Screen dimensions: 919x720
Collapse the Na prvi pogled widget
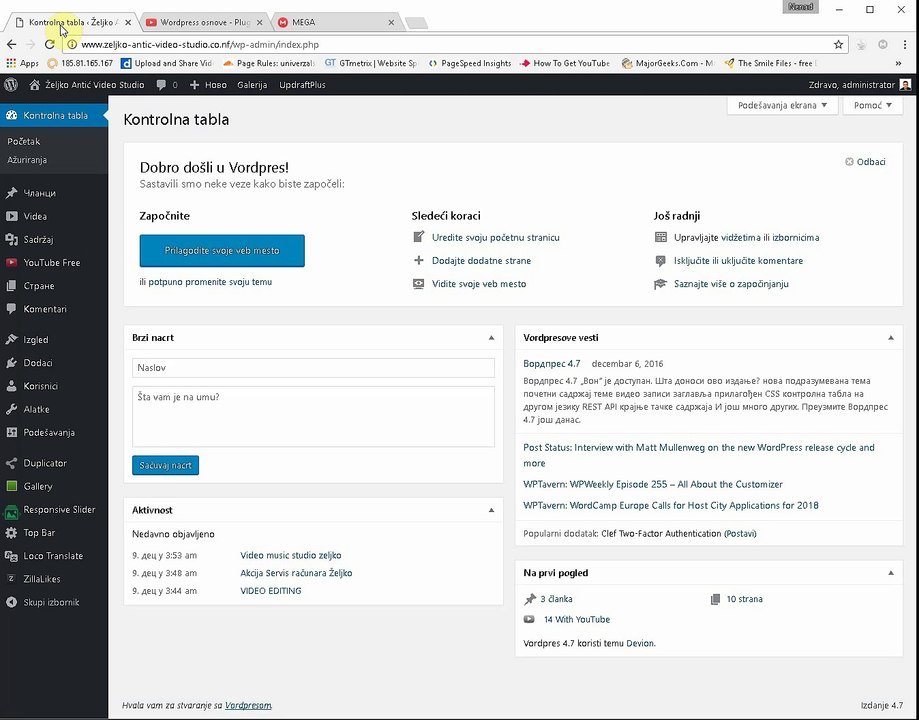[x=891, y=573]
